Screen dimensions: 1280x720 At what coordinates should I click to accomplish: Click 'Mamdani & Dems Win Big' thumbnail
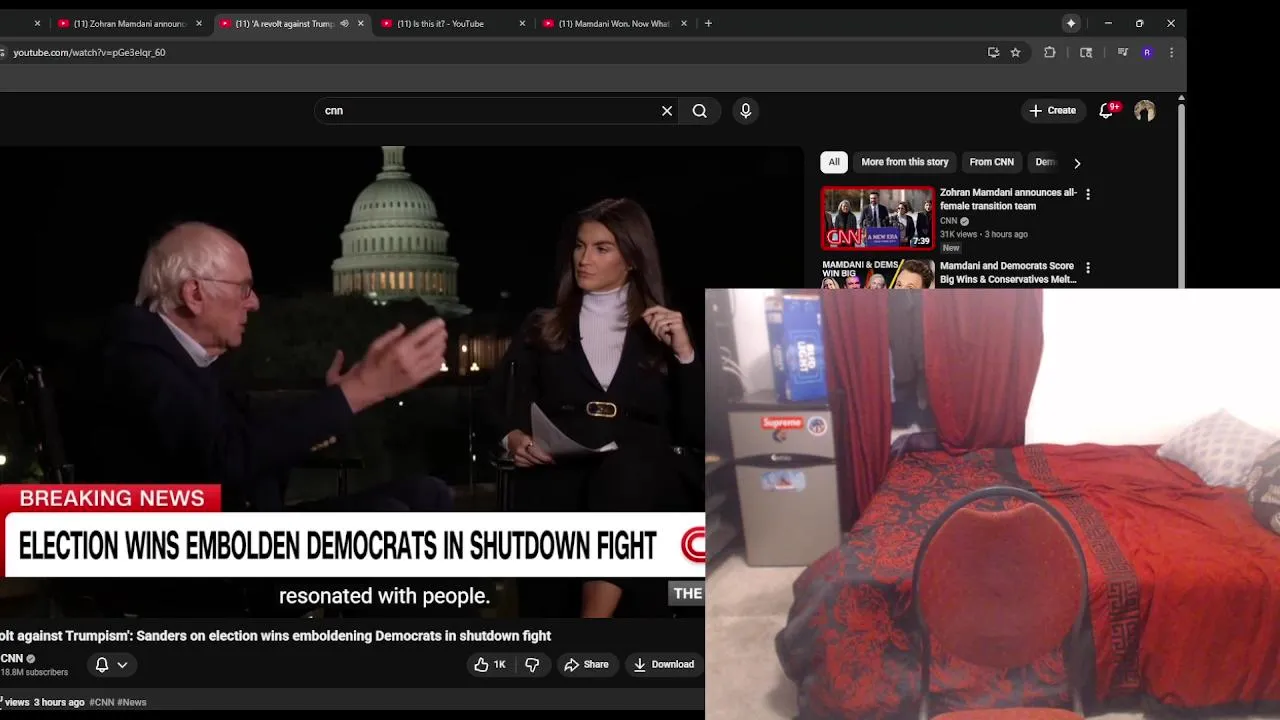tap(877, 274)
